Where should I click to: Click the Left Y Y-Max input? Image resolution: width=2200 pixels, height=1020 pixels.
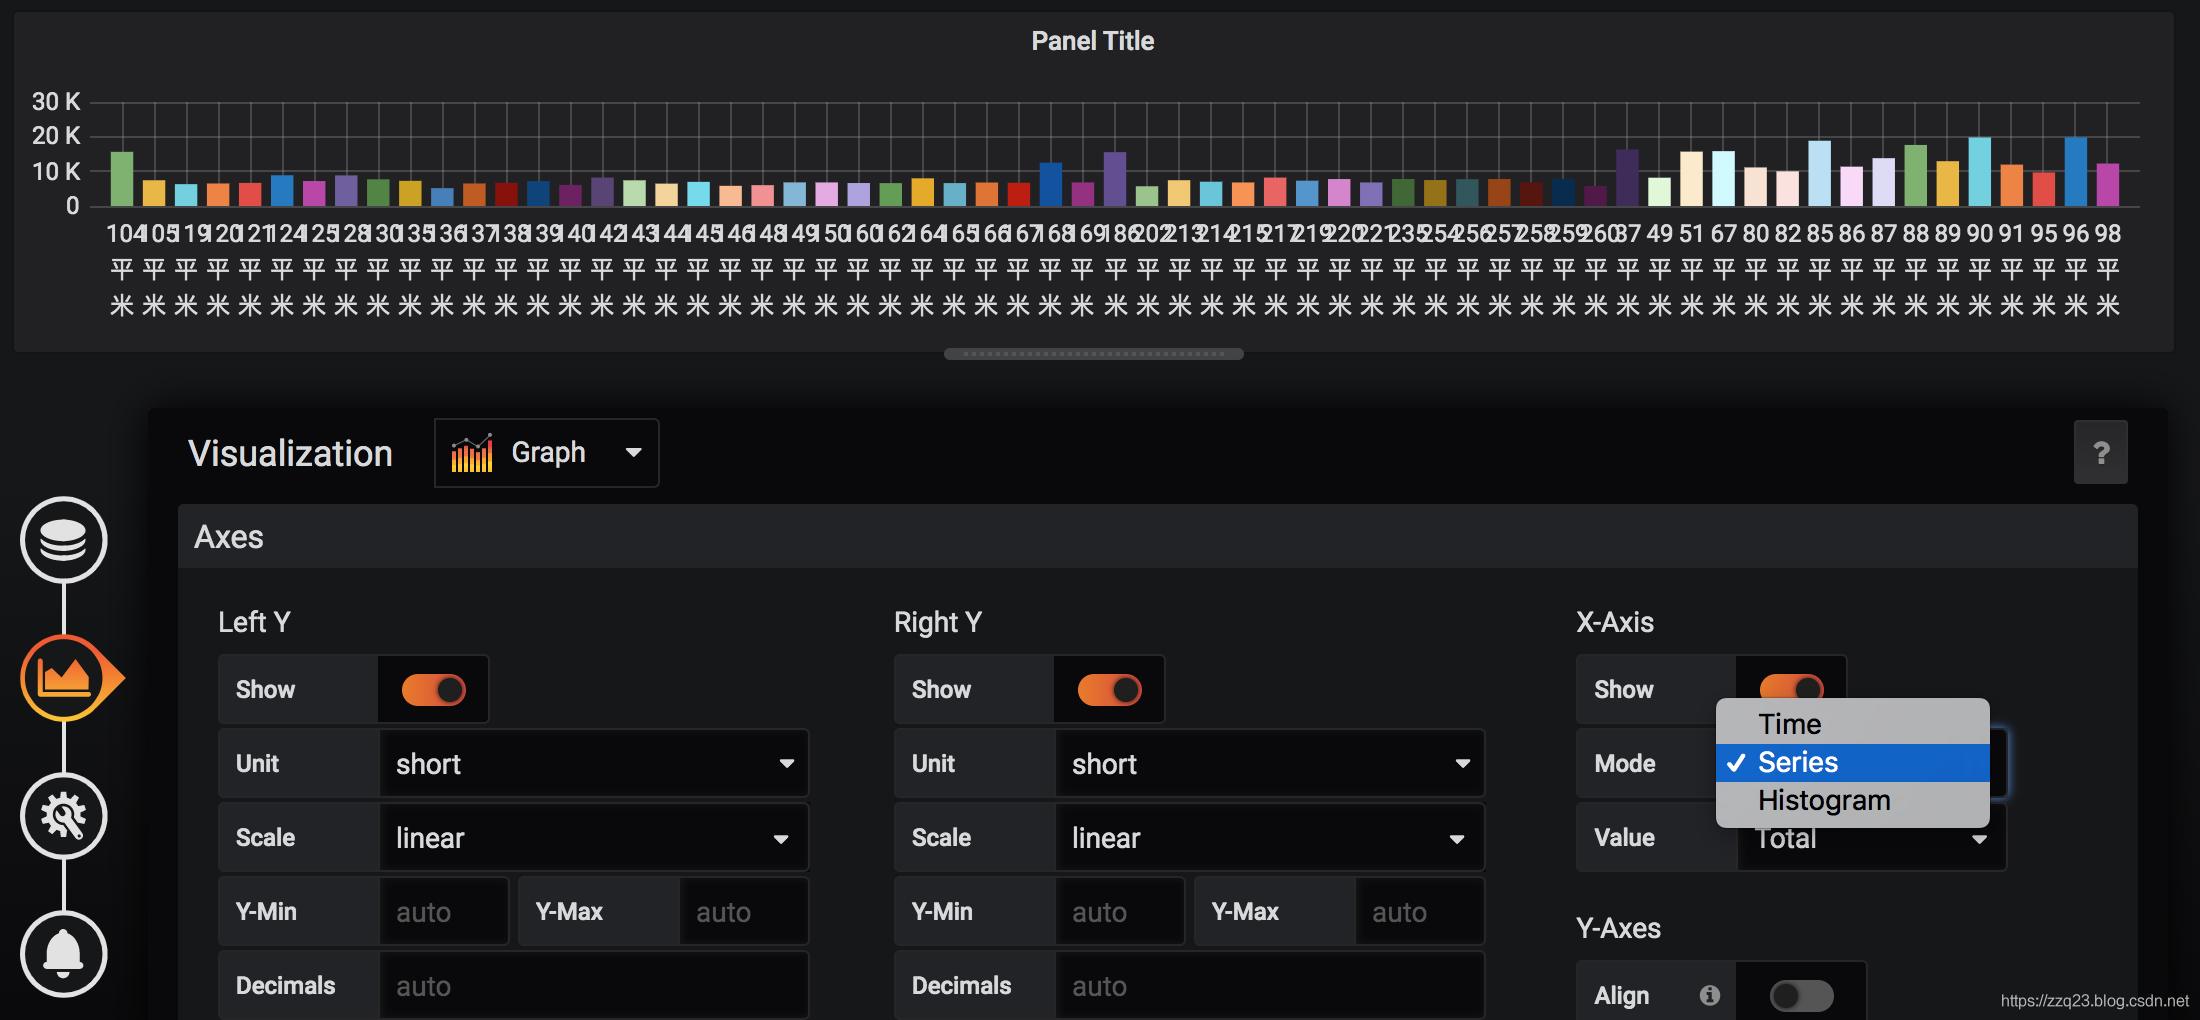(744, 912)
